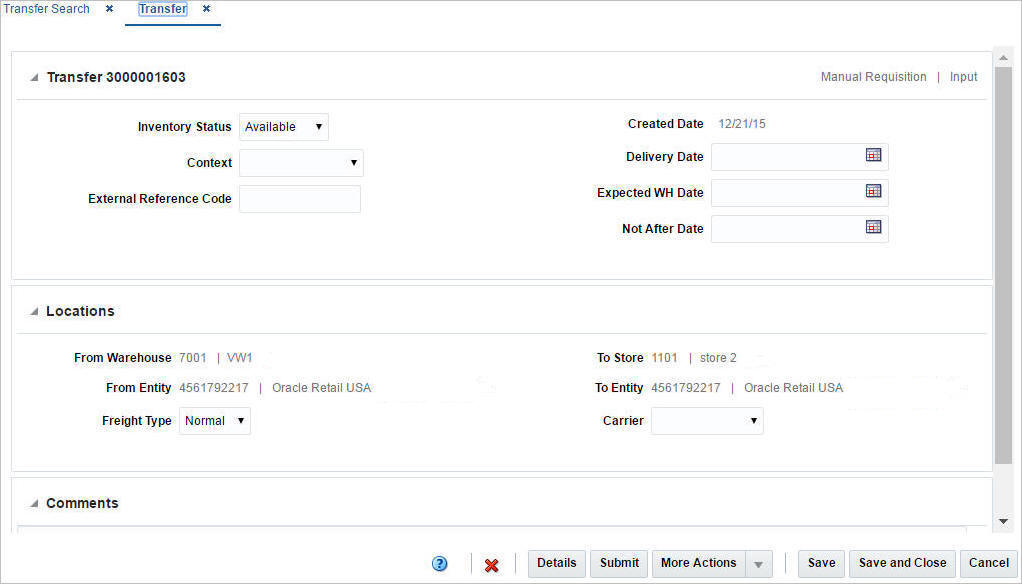The width and height of the screenshot is (1022, 584).
Task: Switch to the Transfer Search tab
Action: [46, 8]
